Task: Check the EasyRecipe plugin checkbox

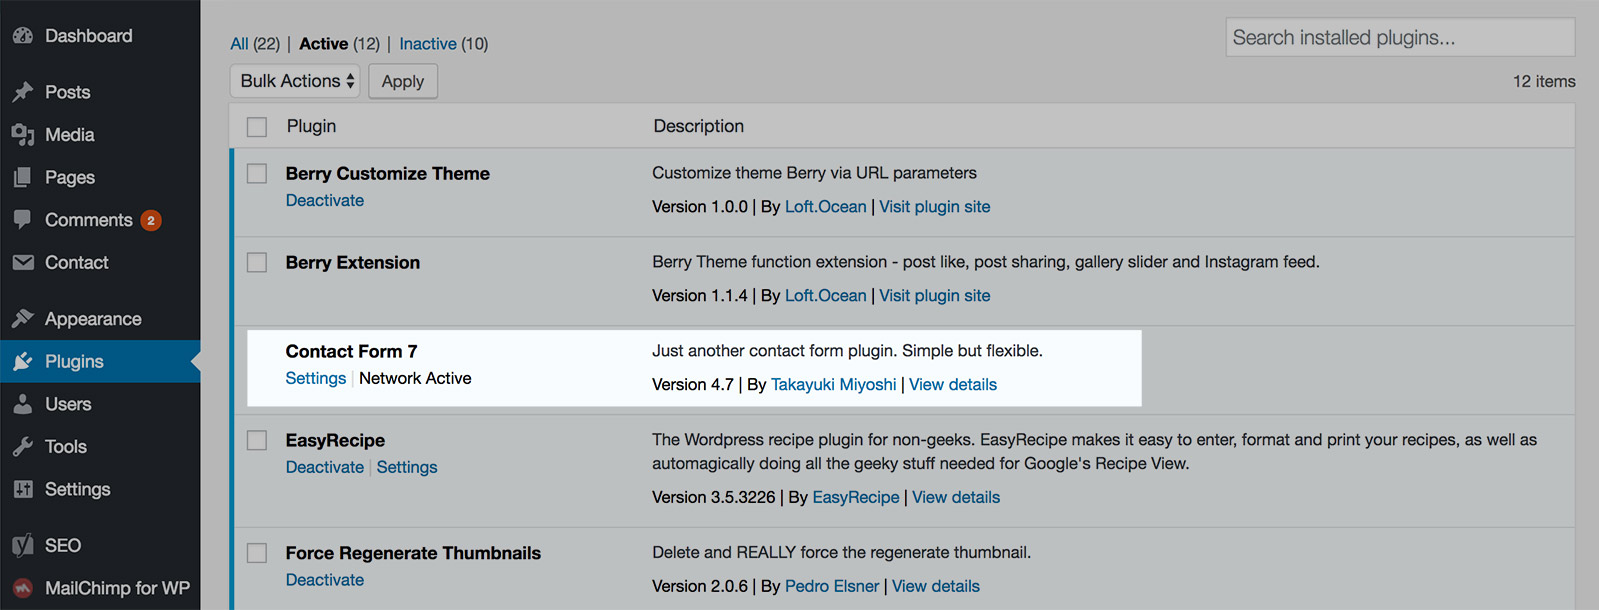Action: [257, 440]
